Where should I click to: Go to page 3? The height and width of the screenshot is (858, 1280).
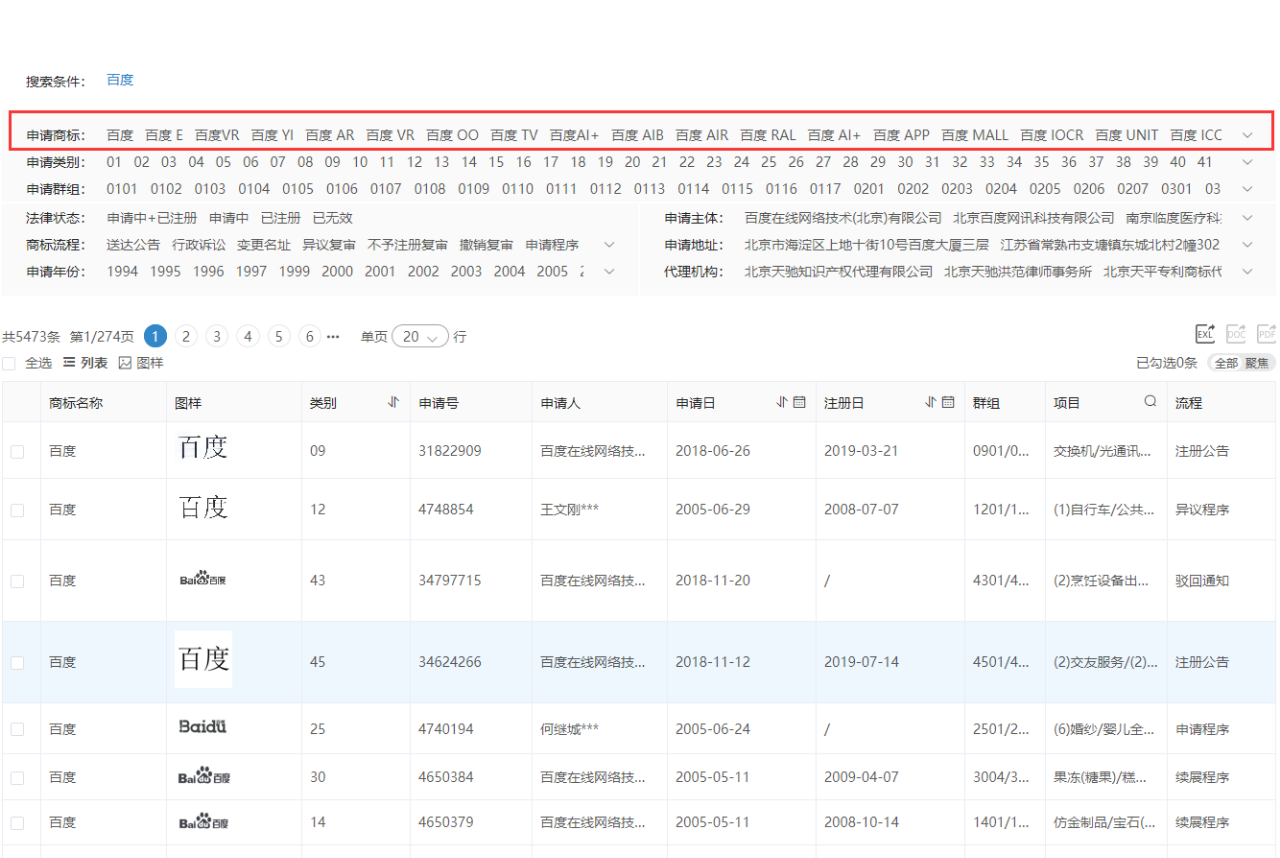217,337
